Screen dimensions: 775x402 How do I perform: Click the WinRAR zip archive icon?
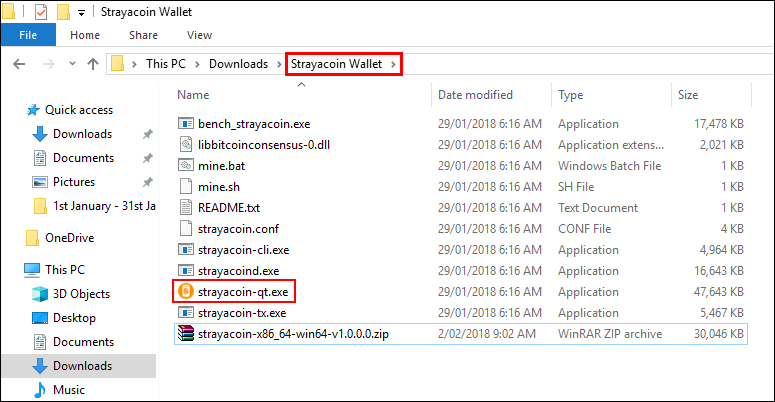click(x=186, y=334)
